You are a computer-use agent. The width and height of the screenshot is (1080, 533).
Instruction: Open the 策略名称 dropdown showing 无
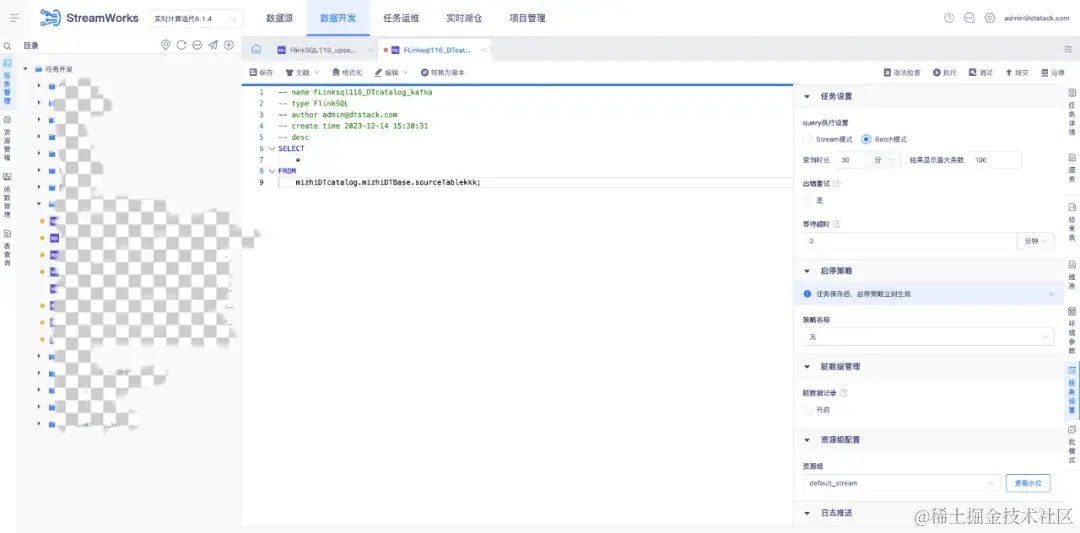[928, 337]
